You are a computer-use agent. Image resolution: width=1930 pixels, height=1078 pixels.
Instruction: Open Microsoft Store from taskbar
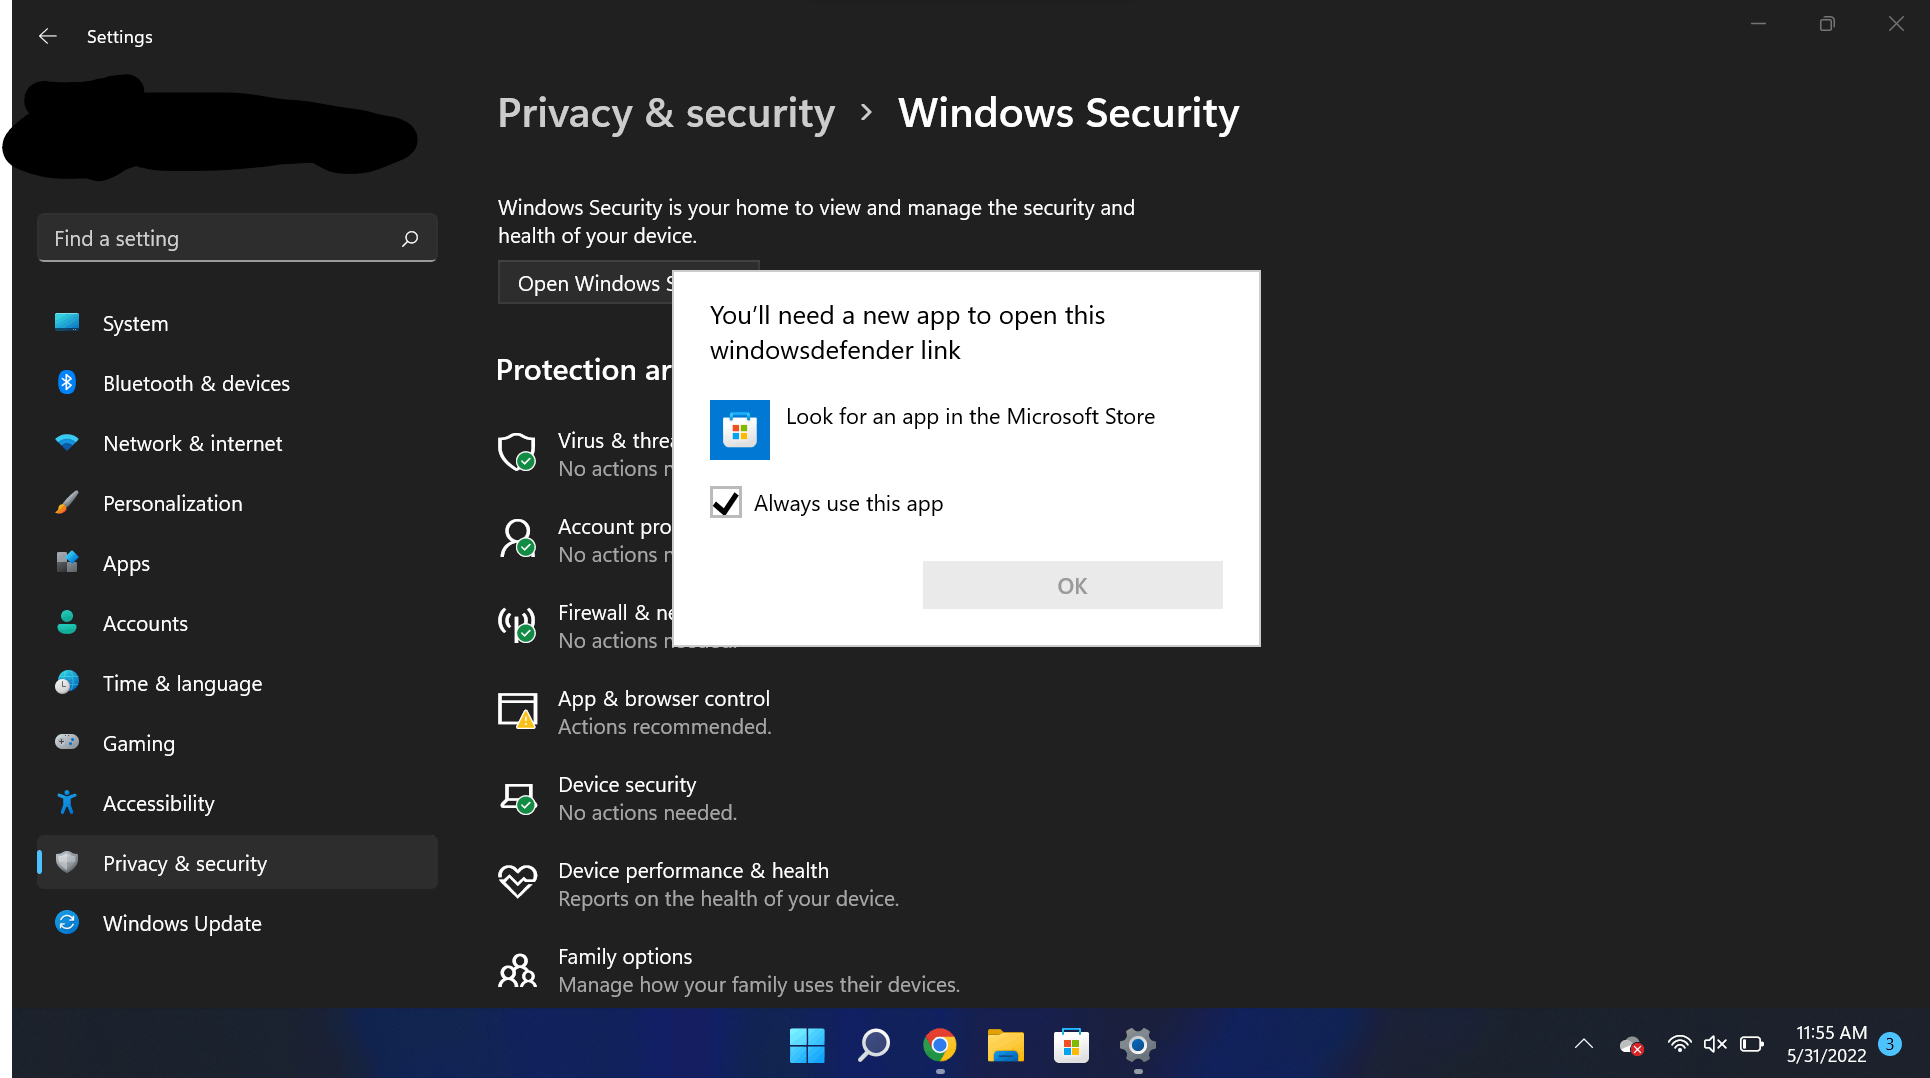1071,1045
